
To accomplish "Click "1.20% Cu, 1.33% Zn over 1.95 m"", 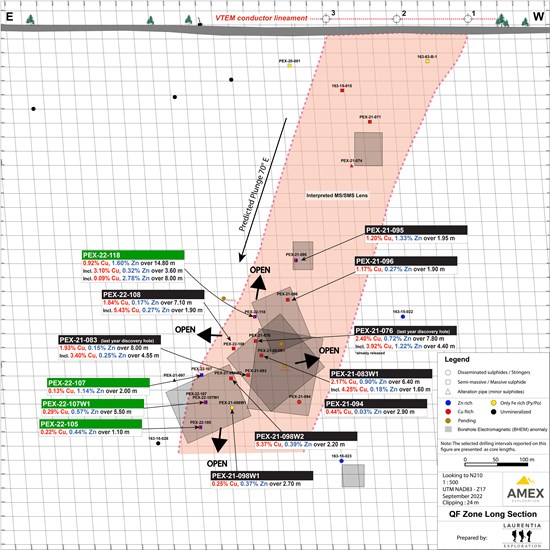I will pyautogui.click(x=410, y=238).
